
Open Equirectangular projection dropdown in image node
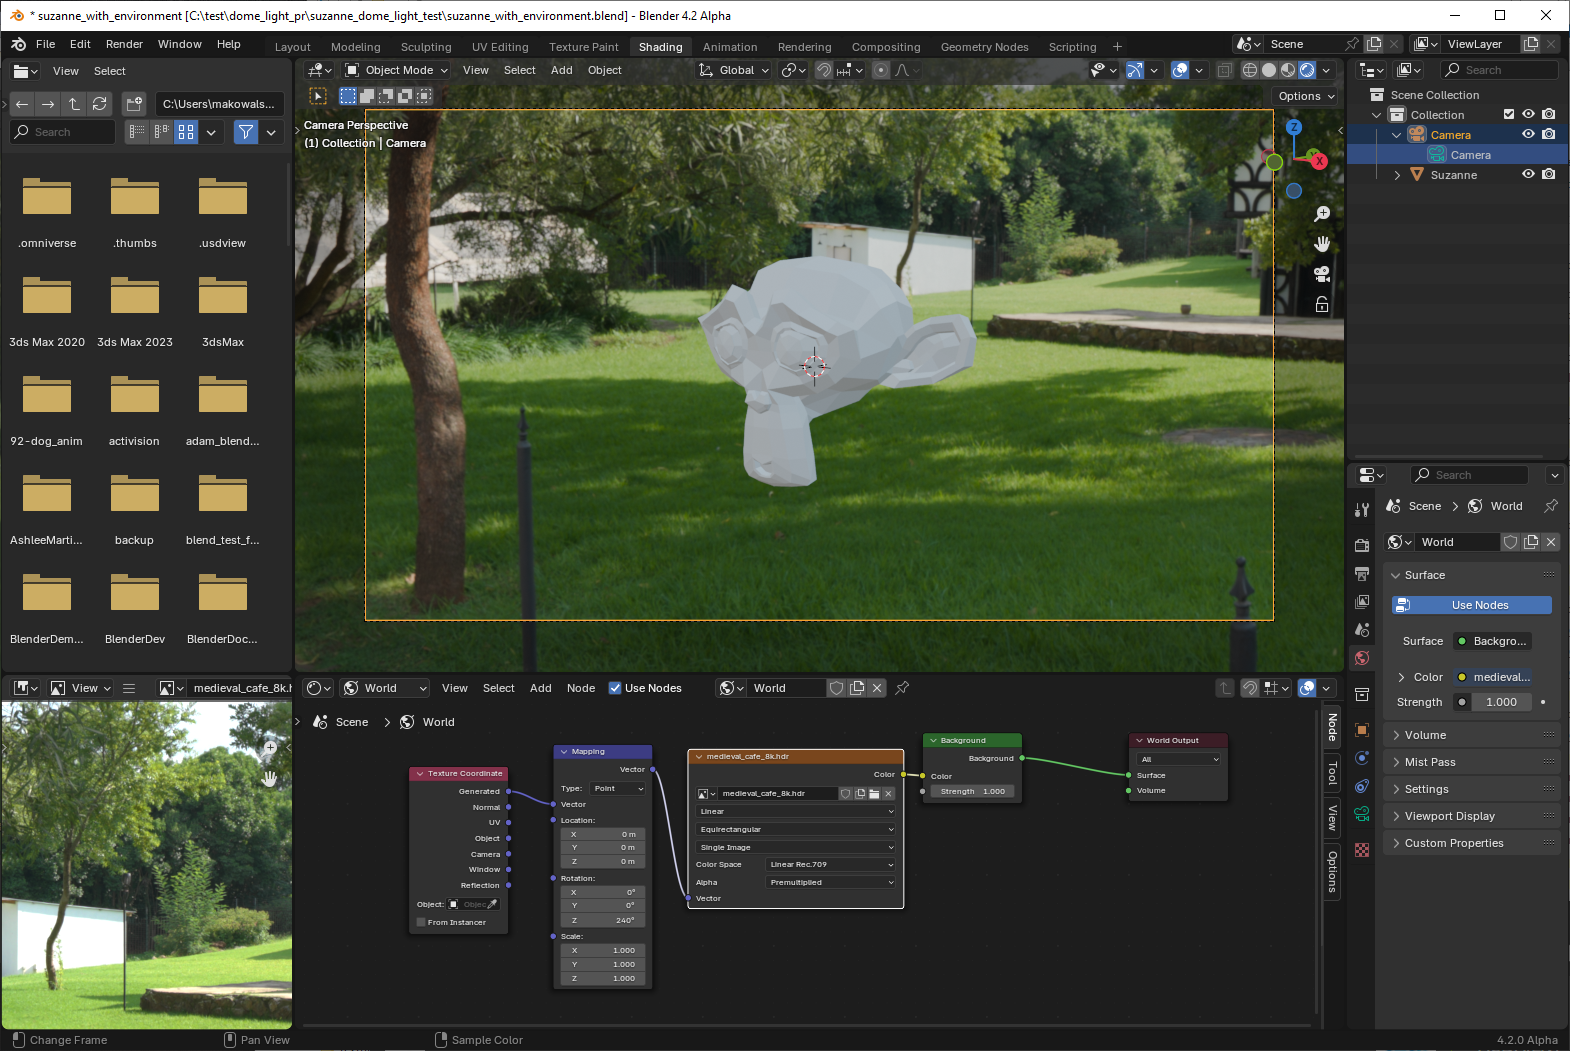pos(795,829)
